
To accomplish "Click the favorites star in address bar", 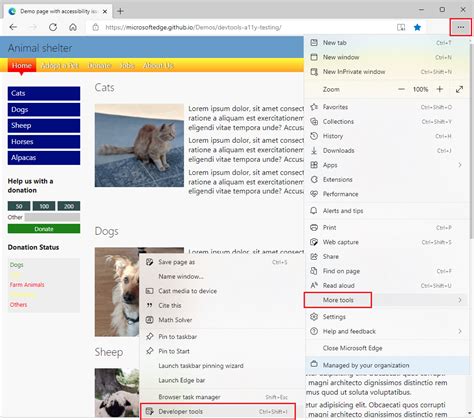I will pyautogui.click(x=417, y=27).
